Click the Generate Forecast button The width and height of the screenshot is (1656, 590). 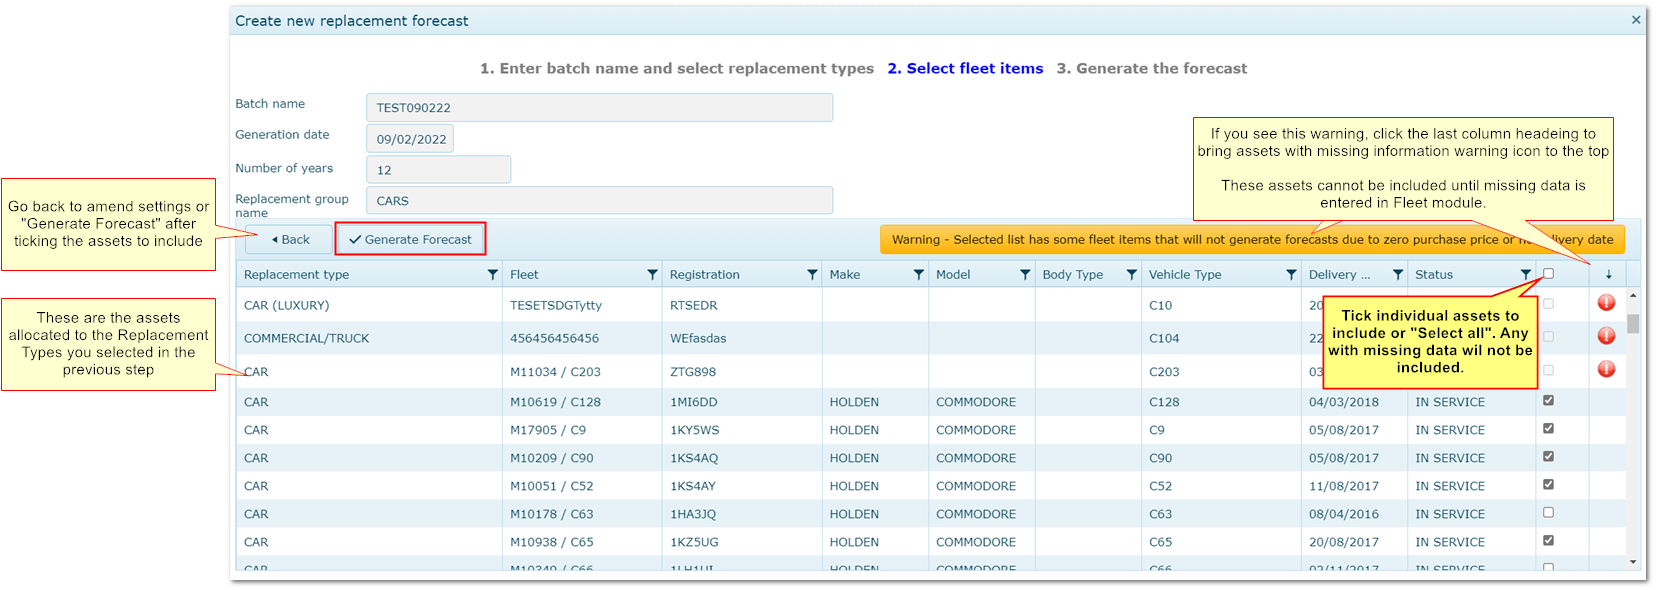[410, 240]
